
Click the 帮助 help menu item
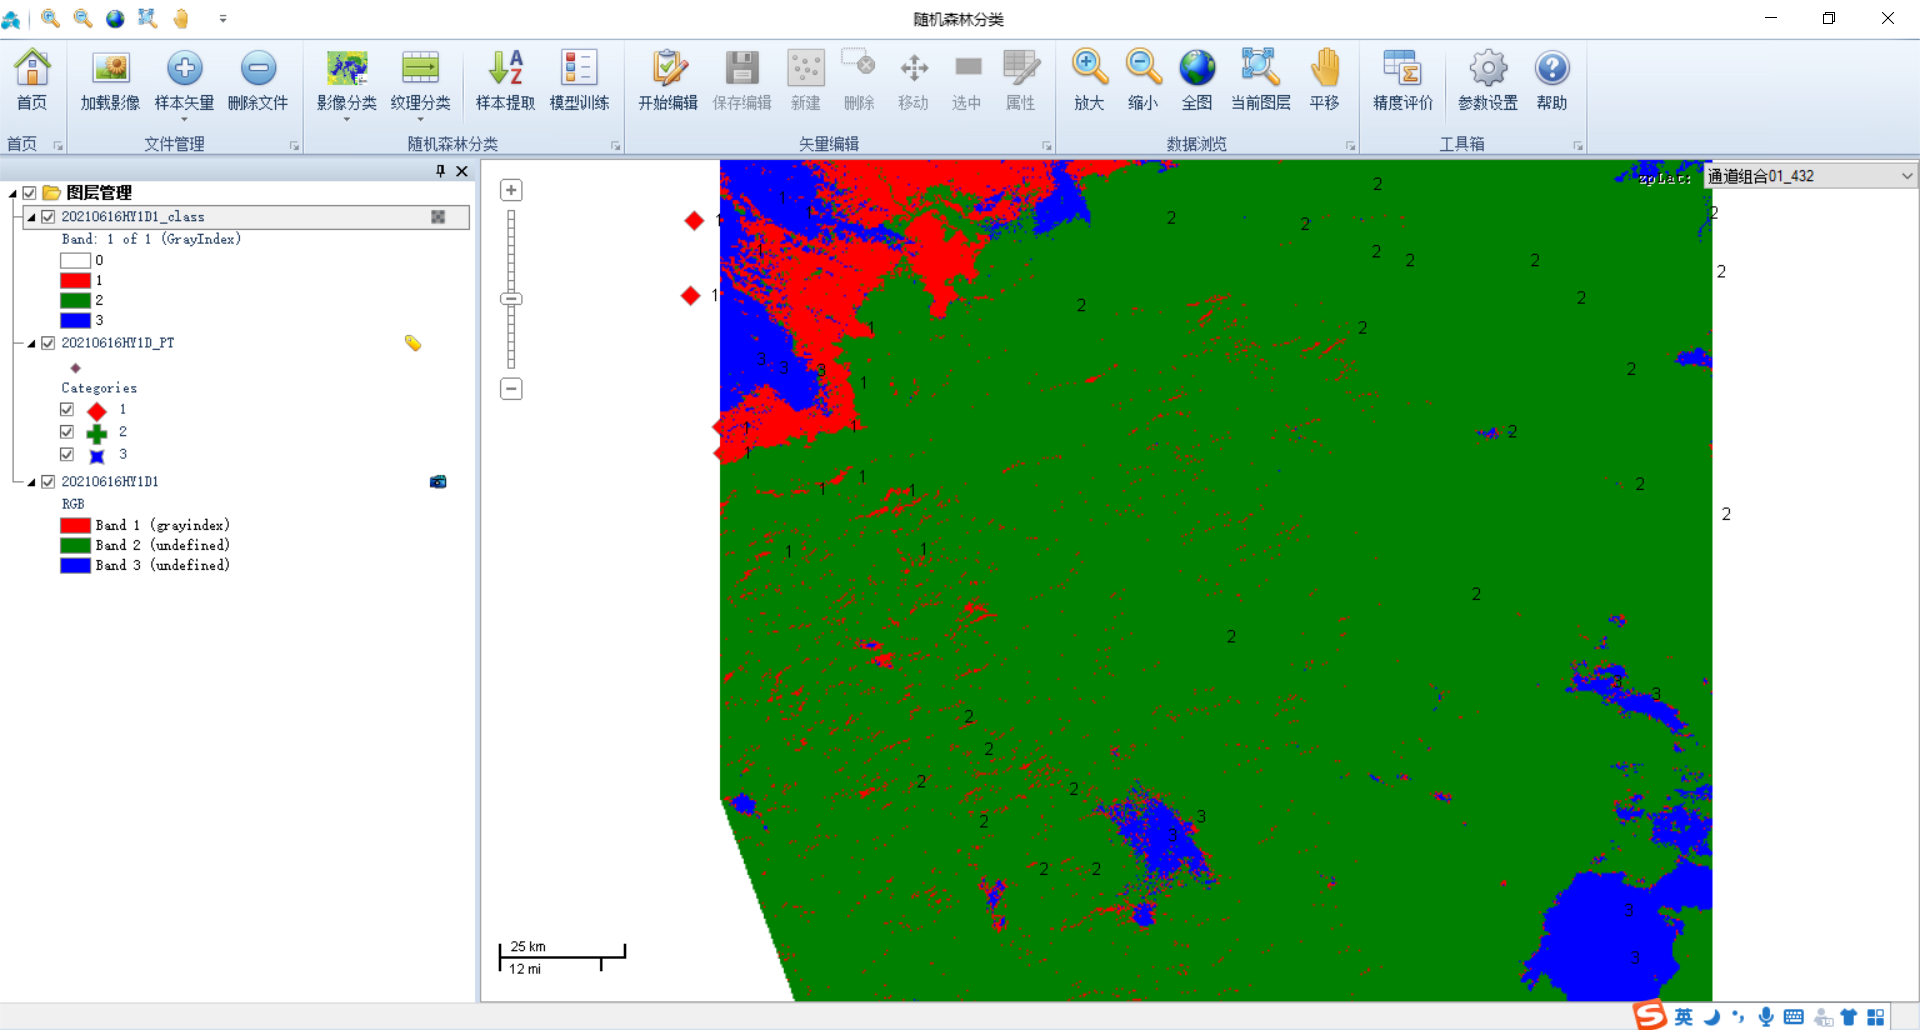pos(1552,80)
